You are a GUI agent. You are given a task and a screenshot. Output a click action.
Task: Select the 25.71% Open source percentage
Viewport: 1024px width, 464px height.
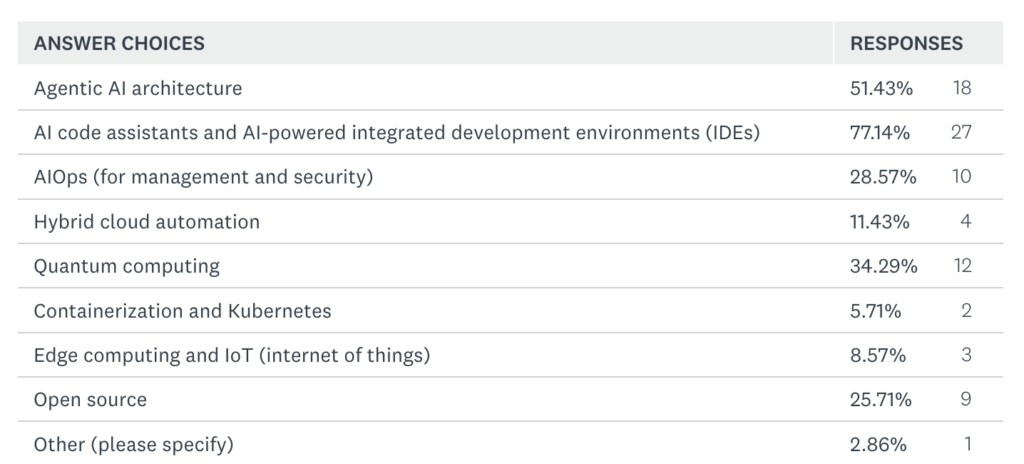point(880,400)
